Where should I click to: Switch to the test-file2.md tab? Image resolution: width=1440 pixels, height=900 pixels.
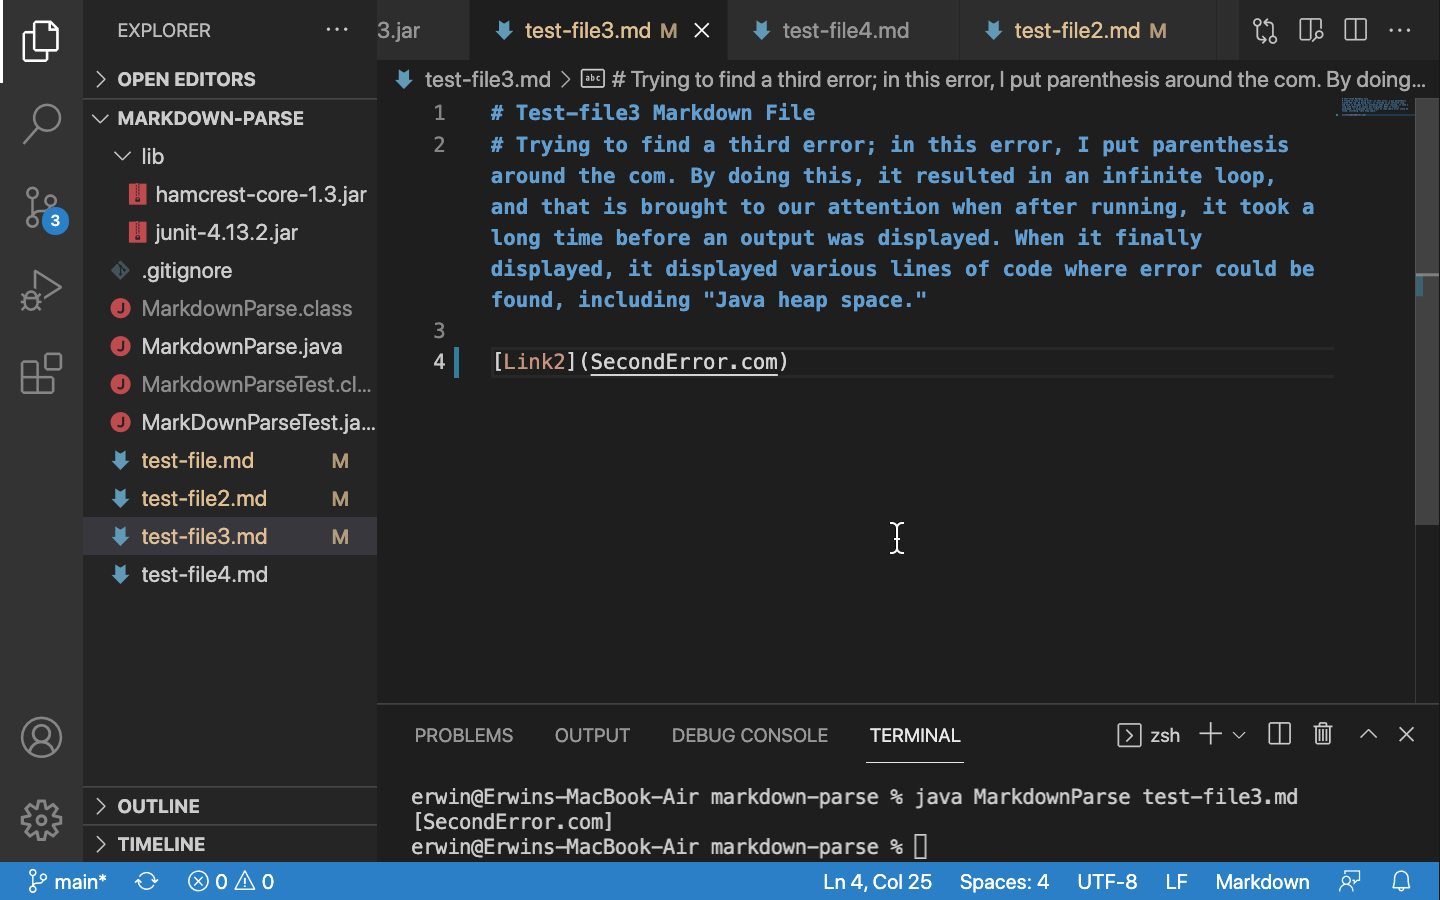click(1089, 31)
